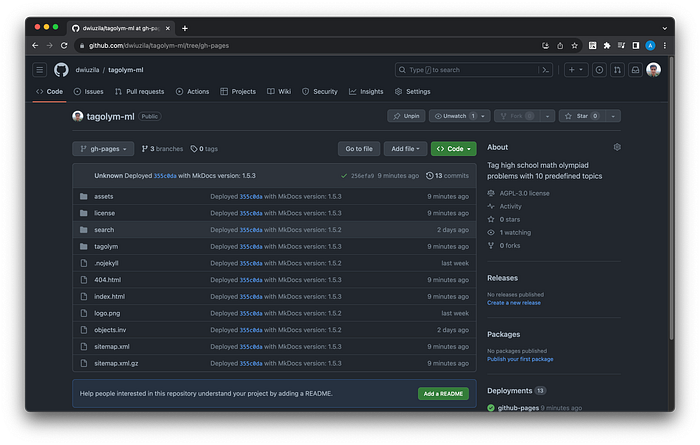Click the green check commit status icon
Screen dimensions: 700x445
click(x=344, y=176)
